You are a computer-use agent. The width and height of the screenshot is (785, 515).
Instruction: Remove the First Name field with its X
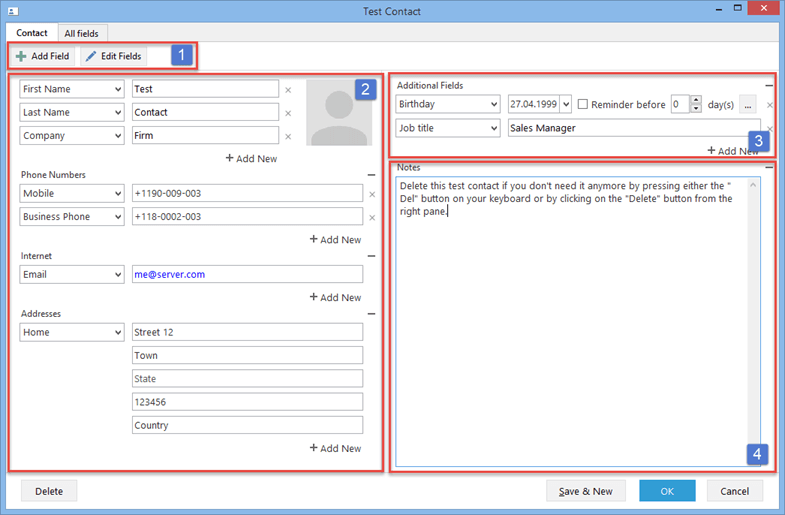point(288,90)
